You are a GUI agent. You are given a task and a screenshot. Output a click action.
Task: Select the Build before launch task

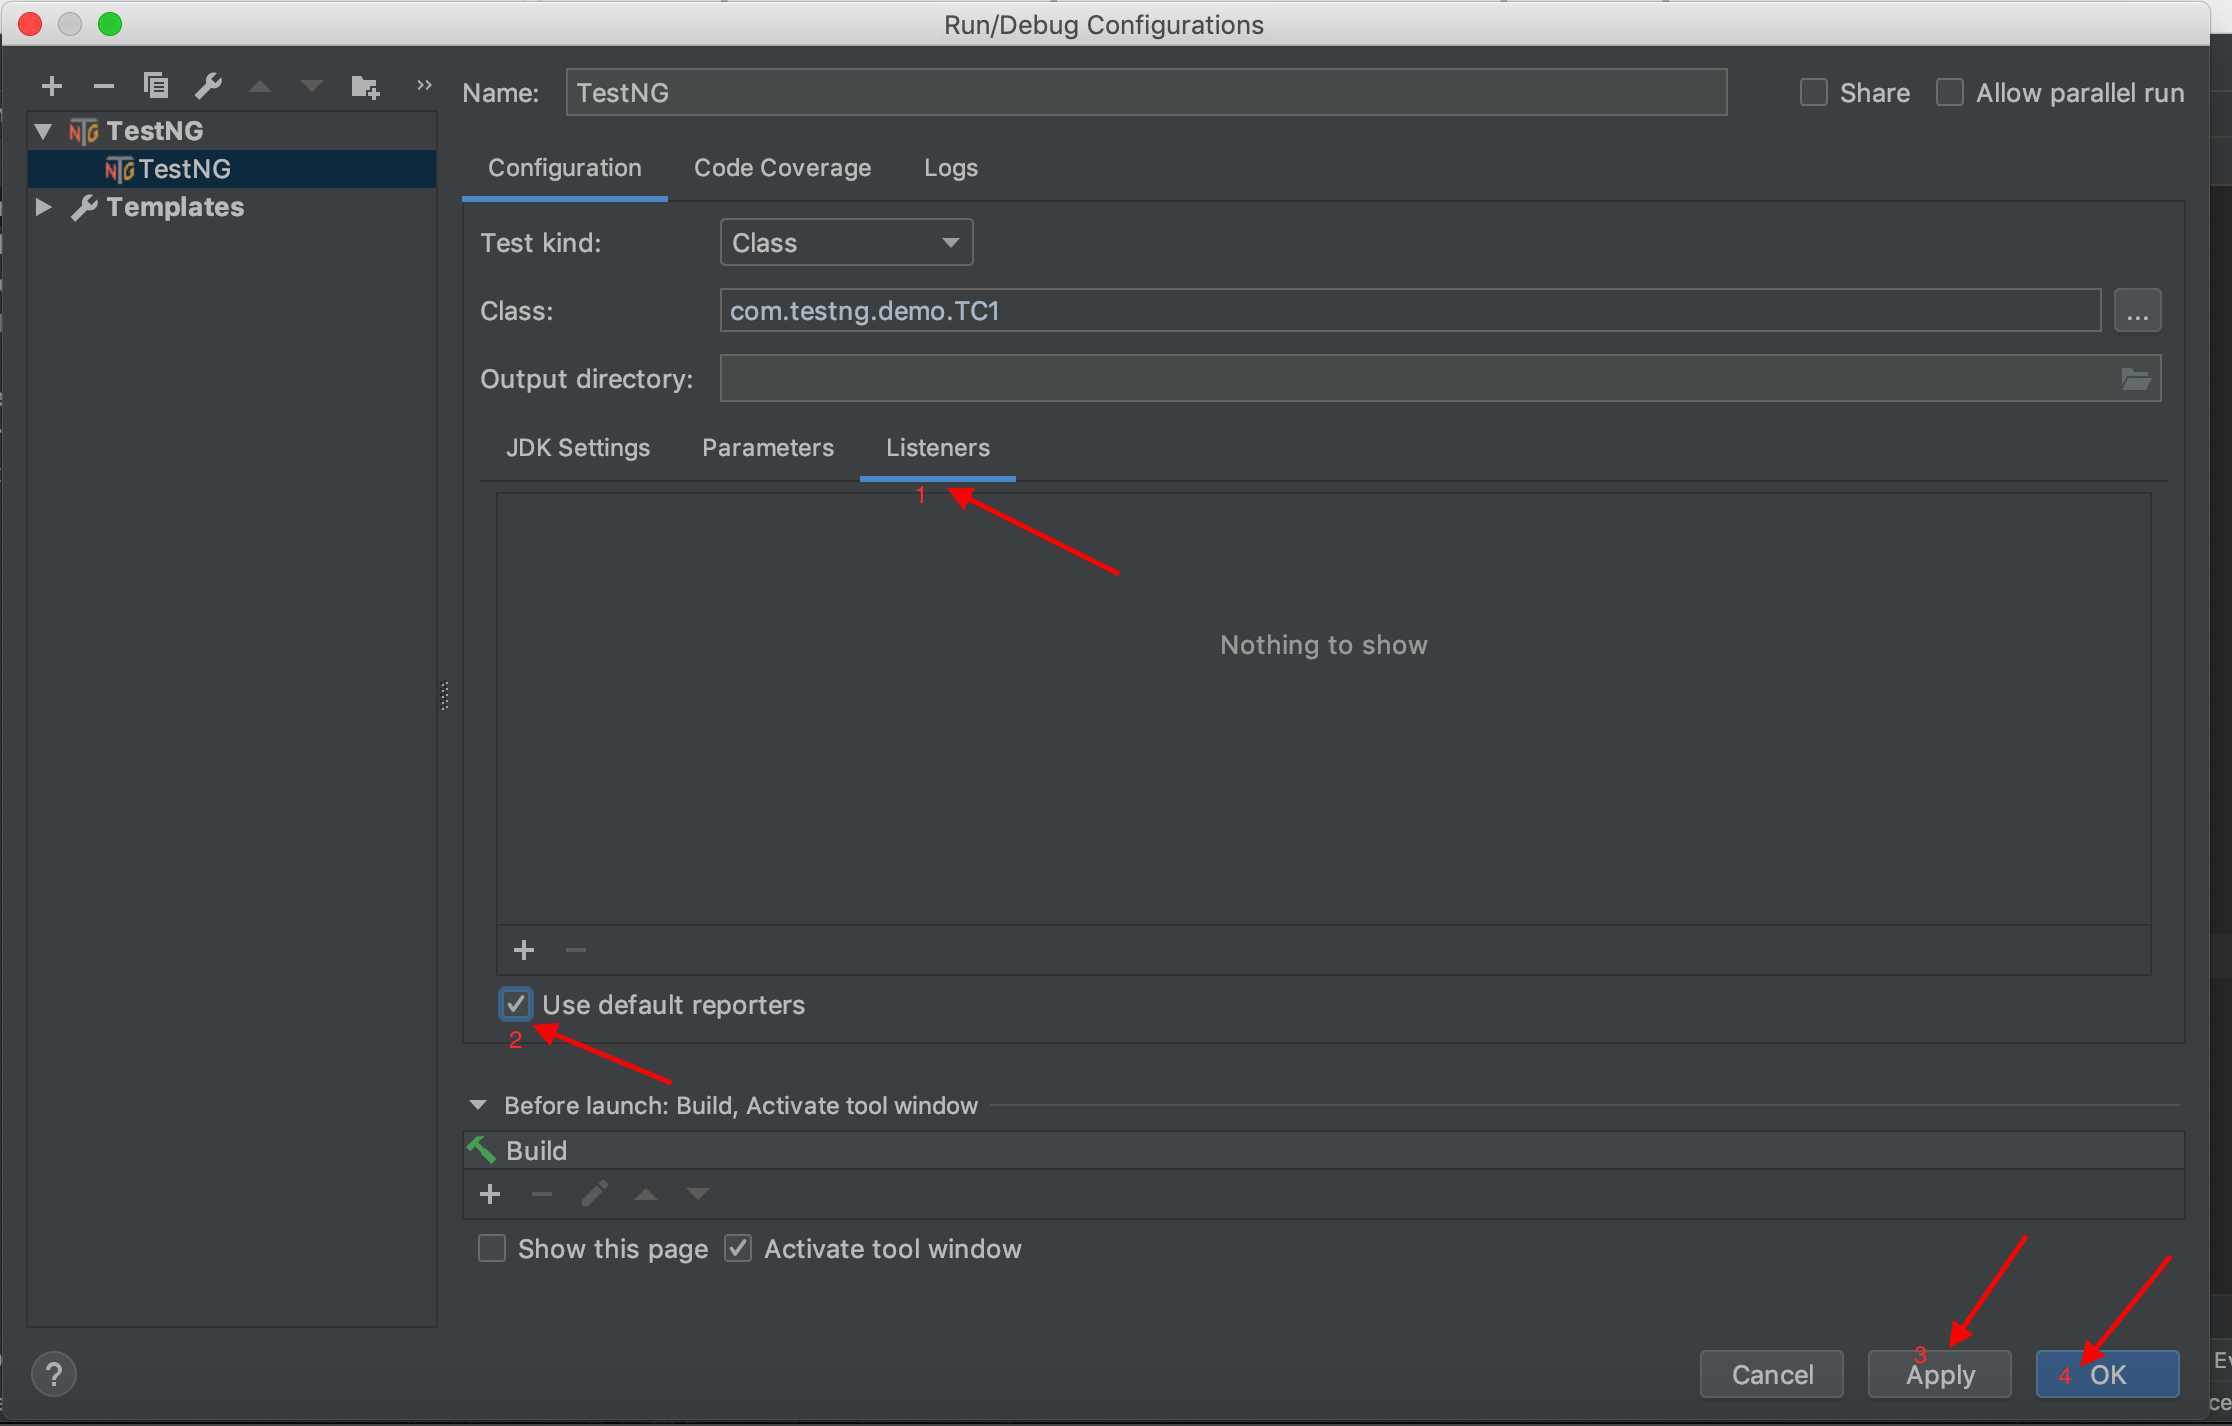pos(1323,1150)
